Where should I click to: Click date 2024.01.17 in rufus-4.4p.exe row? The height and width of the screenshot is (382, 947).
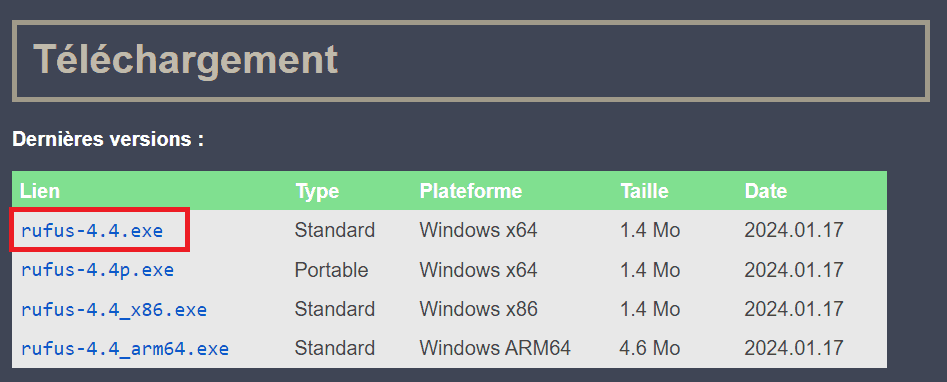pyautogui.click(x=794, y=270)
